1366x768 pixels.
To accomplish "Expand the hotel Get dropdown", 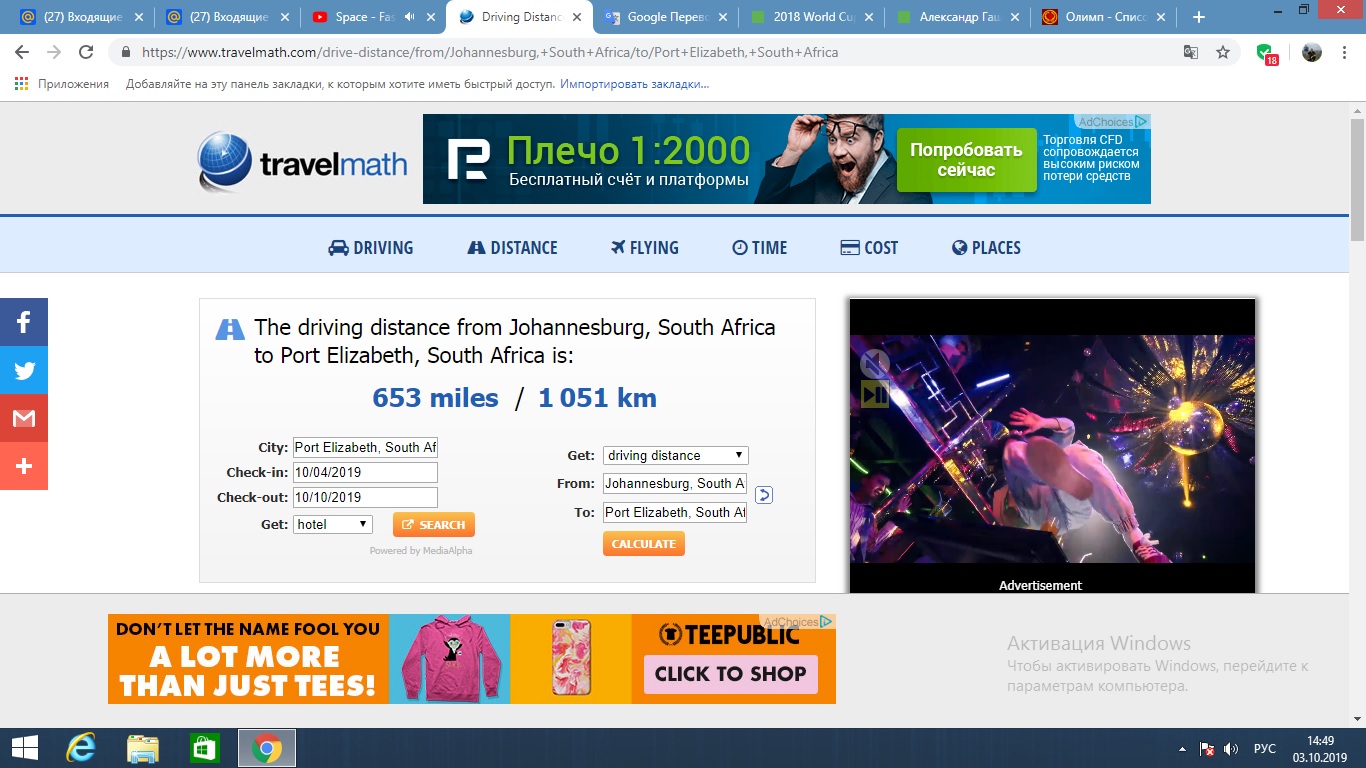I will click(333, 524).
